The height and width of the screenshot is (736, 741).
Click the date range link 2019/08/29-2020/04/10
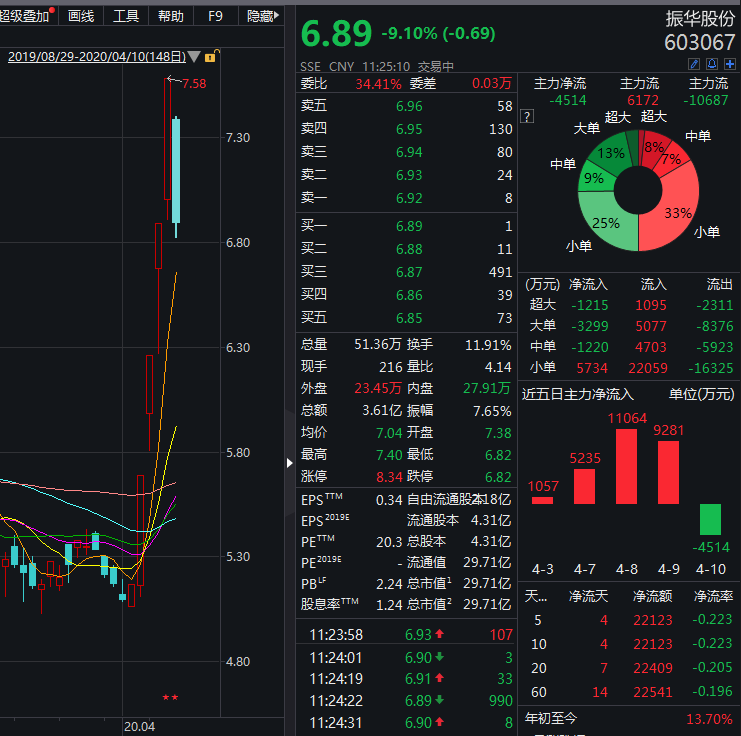[x=97, y=57]
